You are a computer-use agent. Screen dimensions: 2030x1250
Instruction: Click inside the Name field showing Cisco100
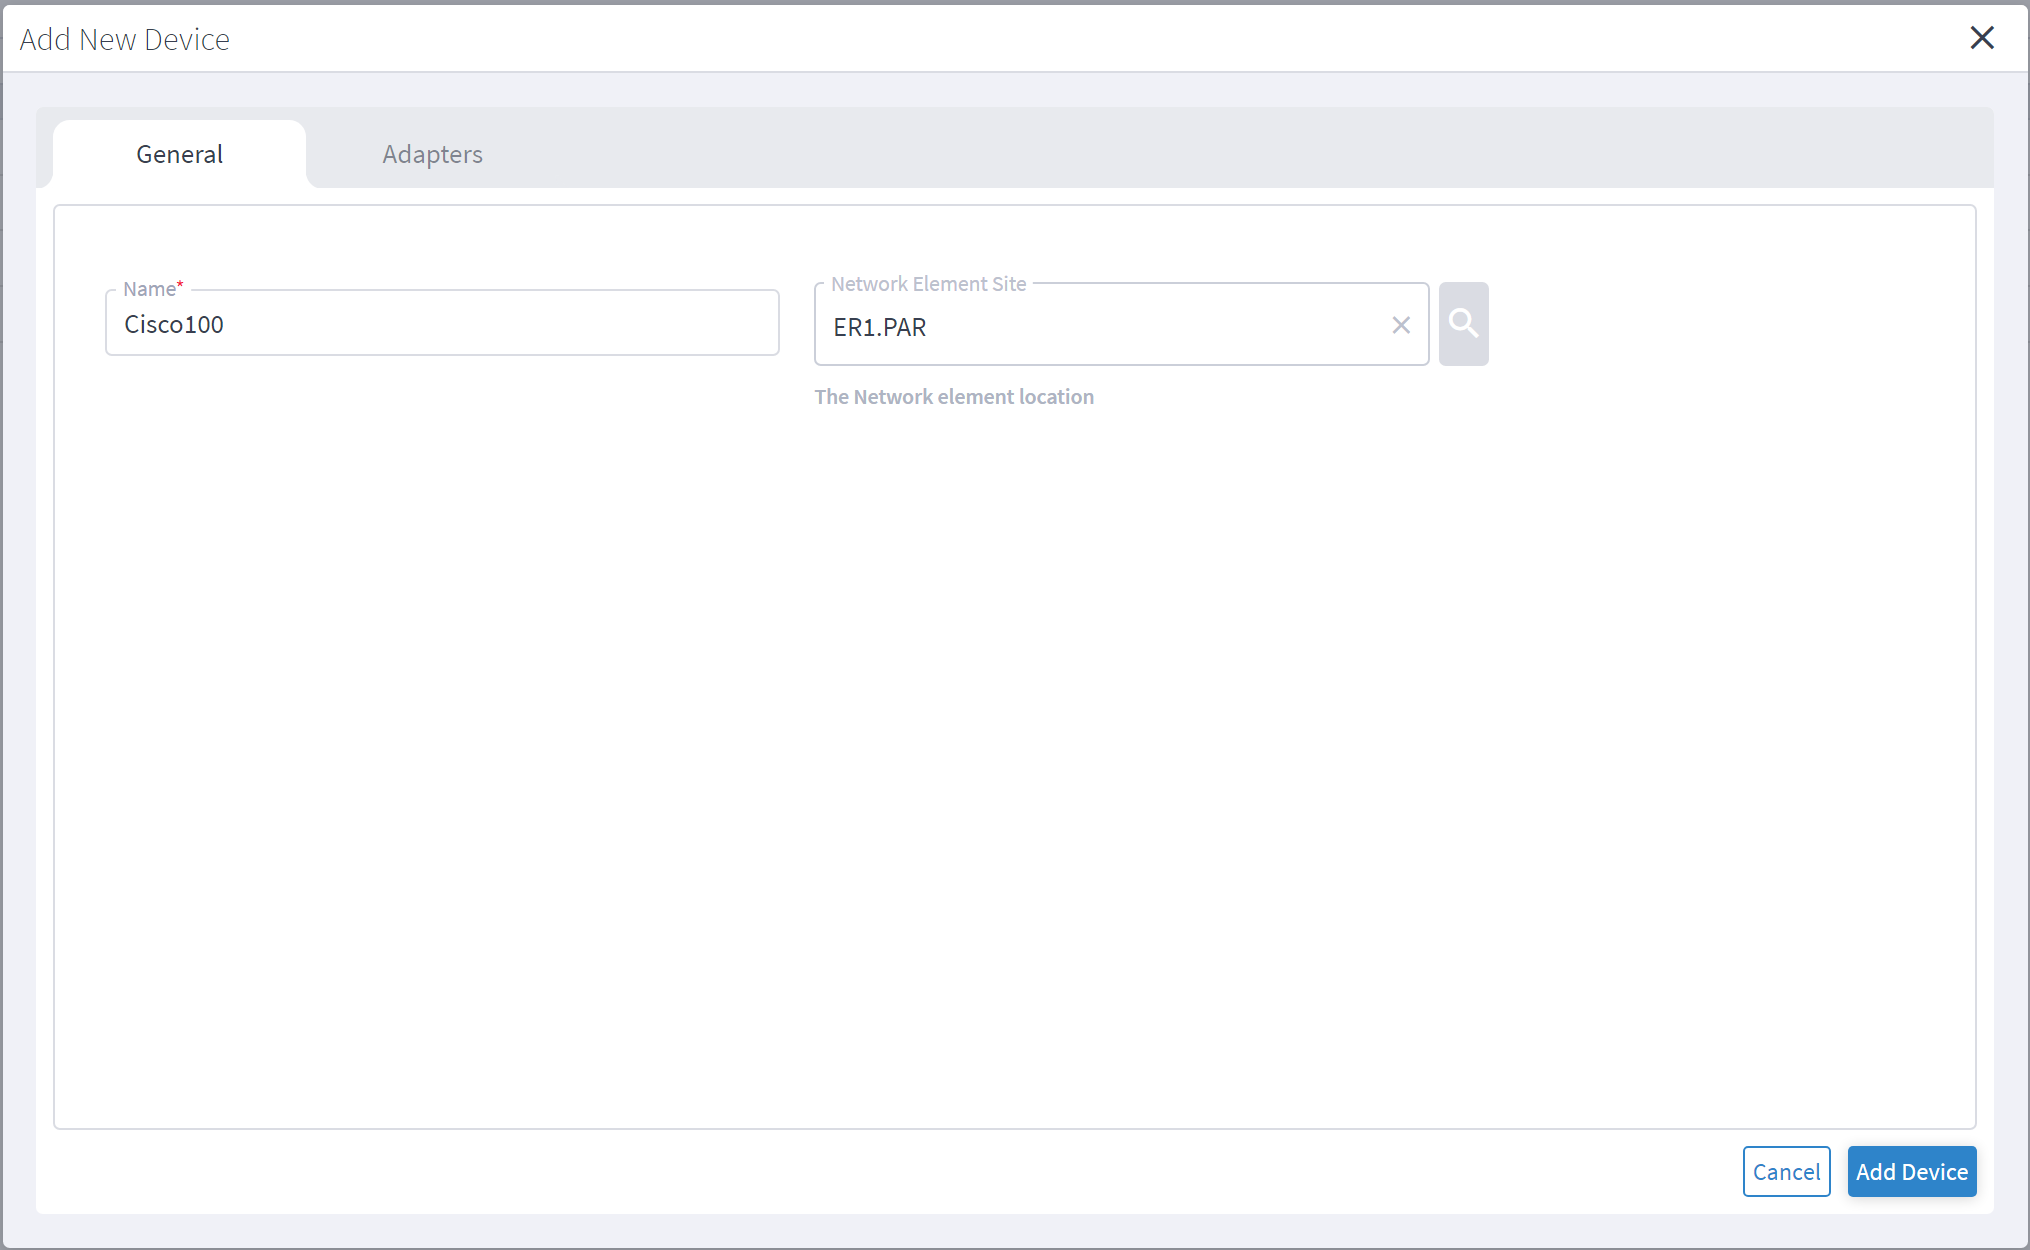(x=442, y=323)
